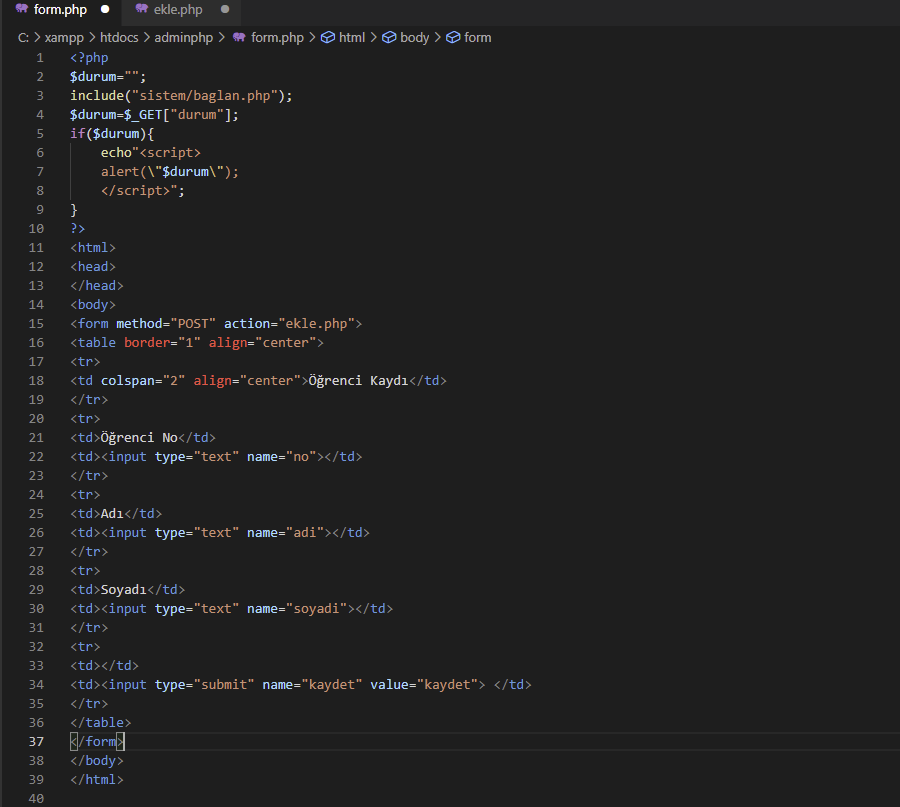Click the name="soyadi" attribute
This screenshot has height=807, width=900.
(x=297, y=608)
